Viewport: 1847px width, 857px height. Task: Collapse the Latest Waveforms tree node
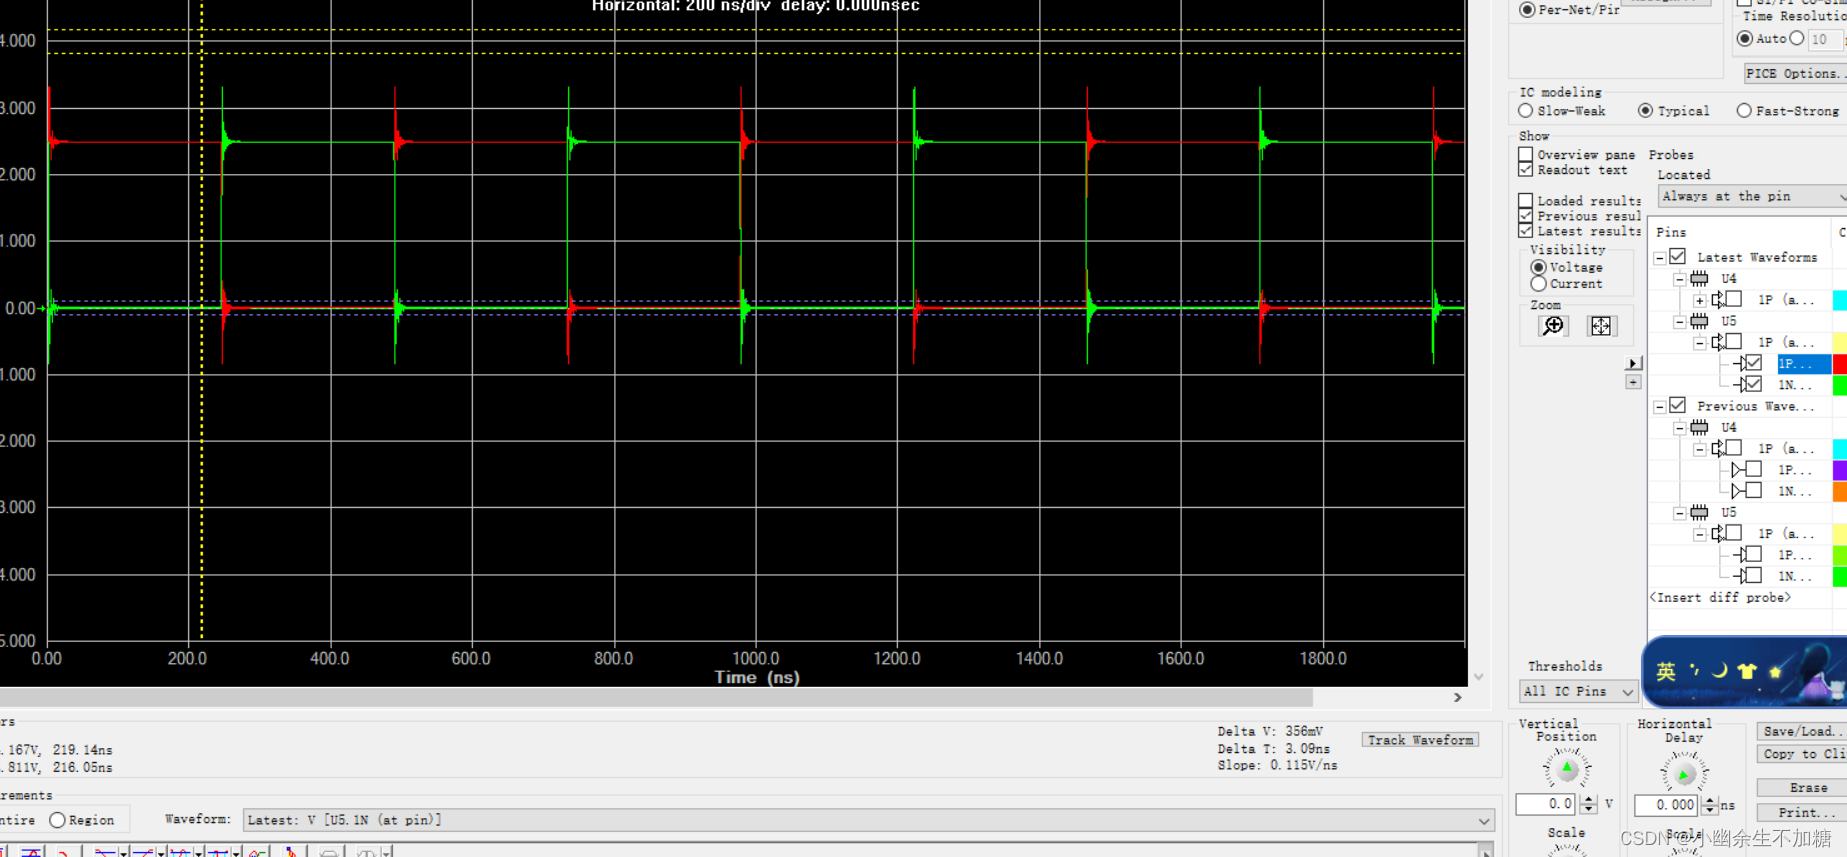click(x=1659, y=258)
